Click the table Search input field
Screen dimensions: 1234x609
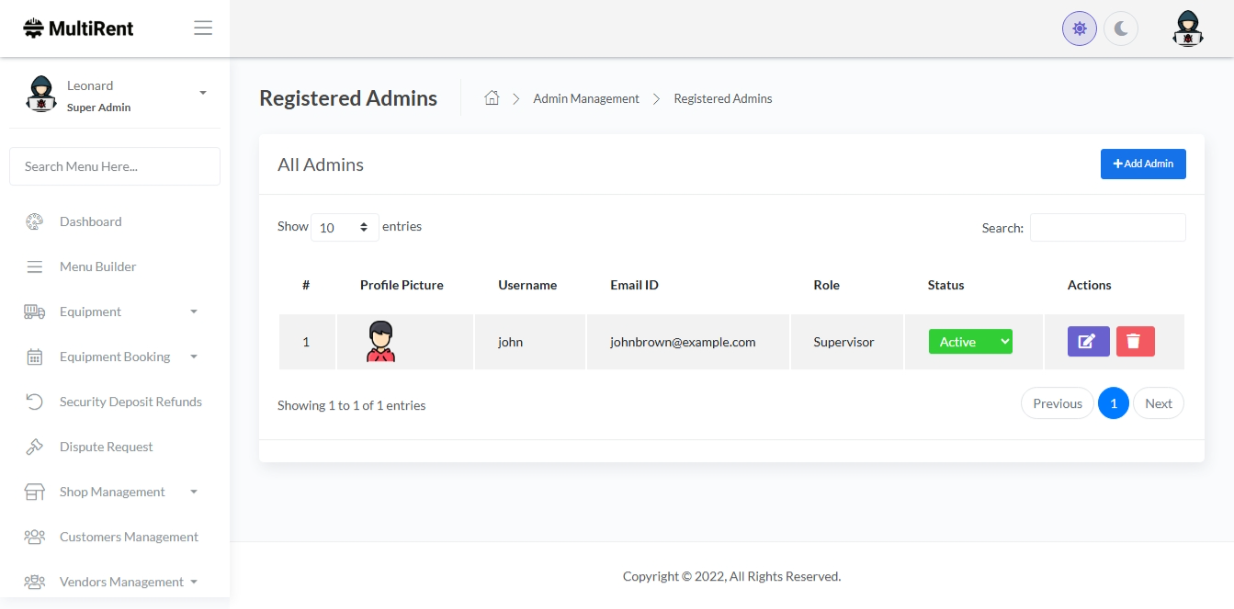pos(1107,228)
